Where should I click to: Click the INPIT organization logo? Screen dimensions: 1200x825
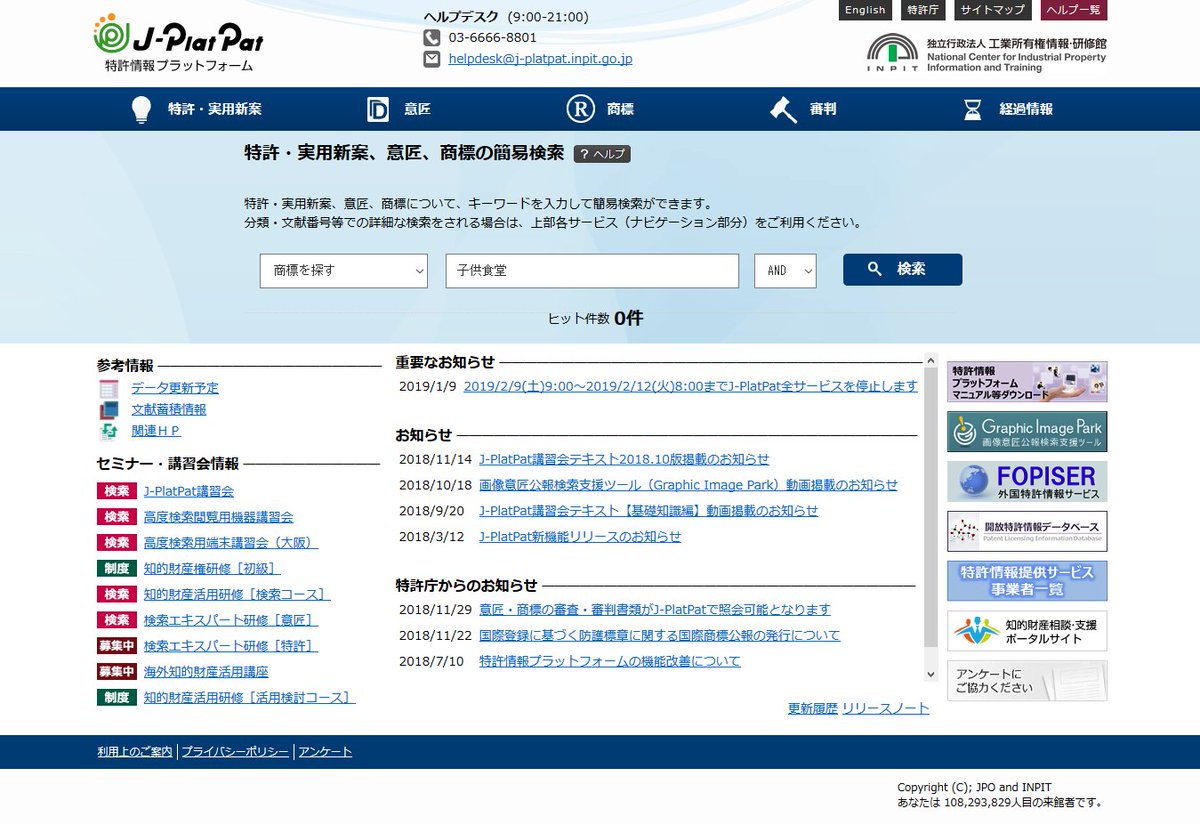pos(986,54)
